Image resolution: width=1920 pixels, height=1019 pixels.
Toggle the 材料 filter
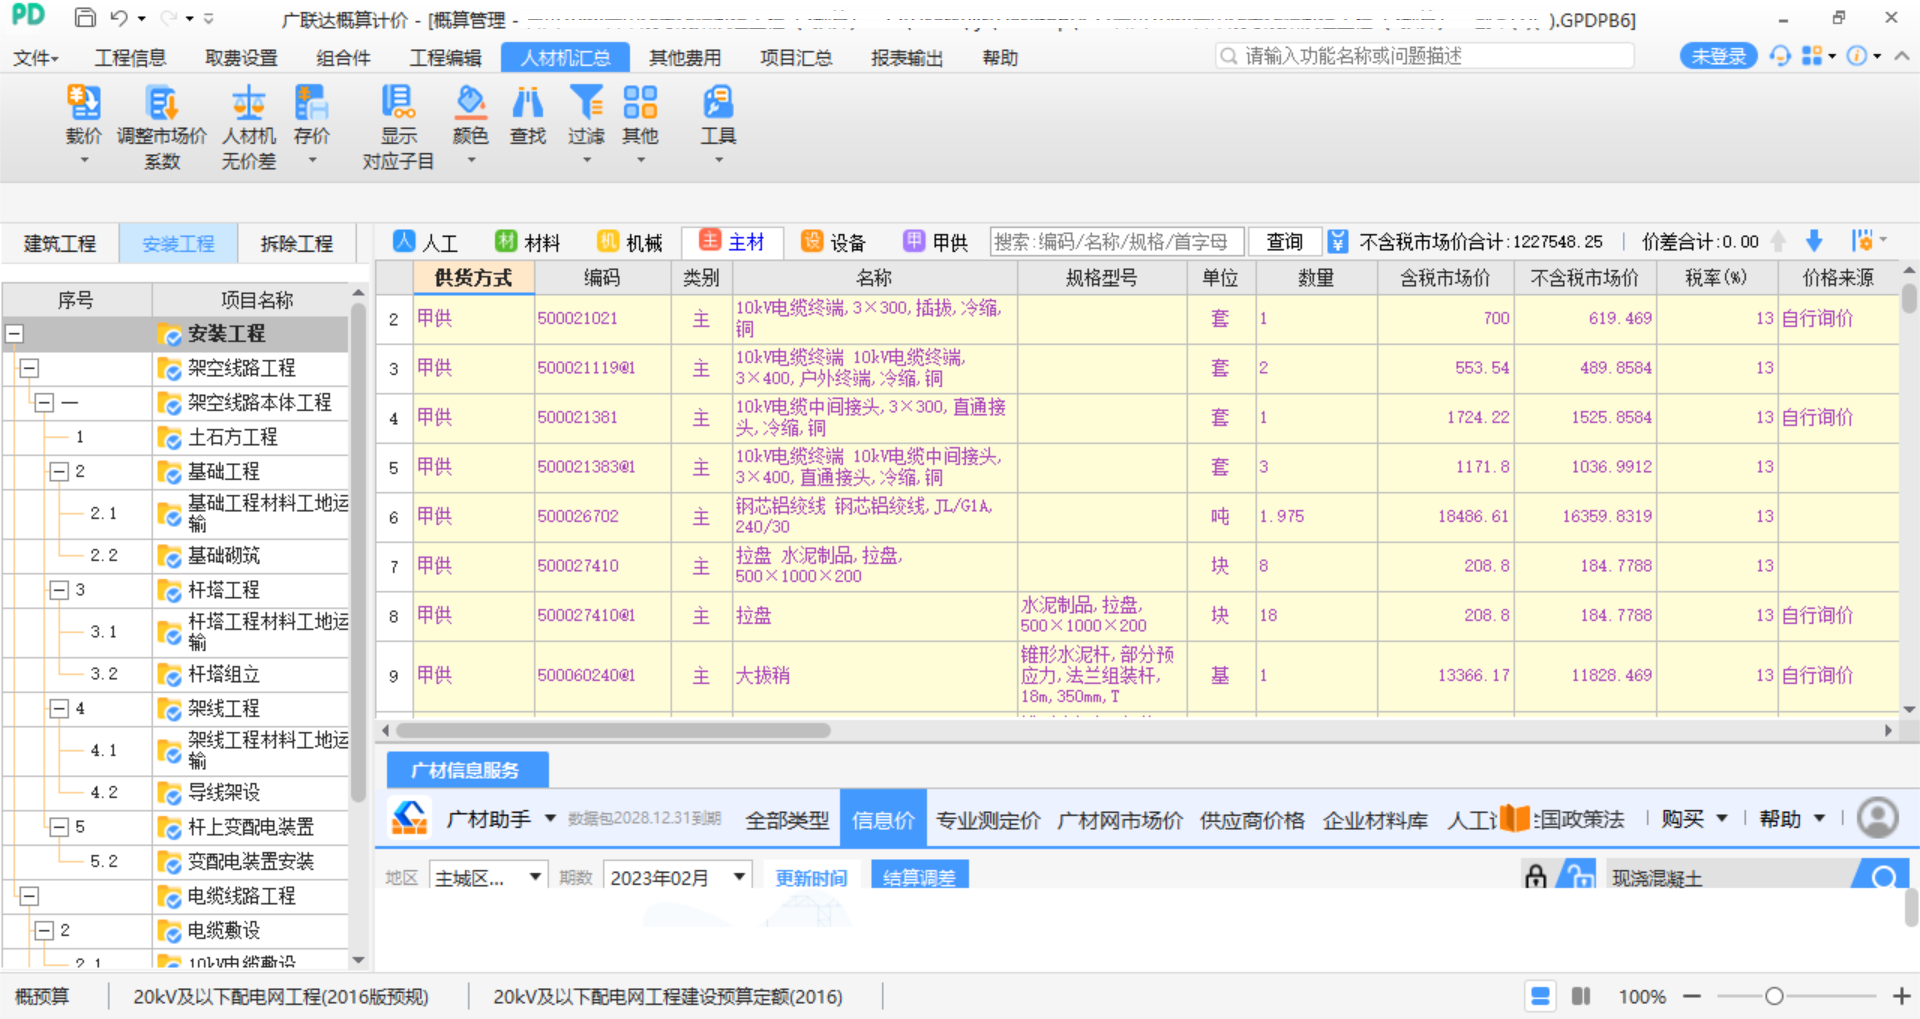pos(528,242)
